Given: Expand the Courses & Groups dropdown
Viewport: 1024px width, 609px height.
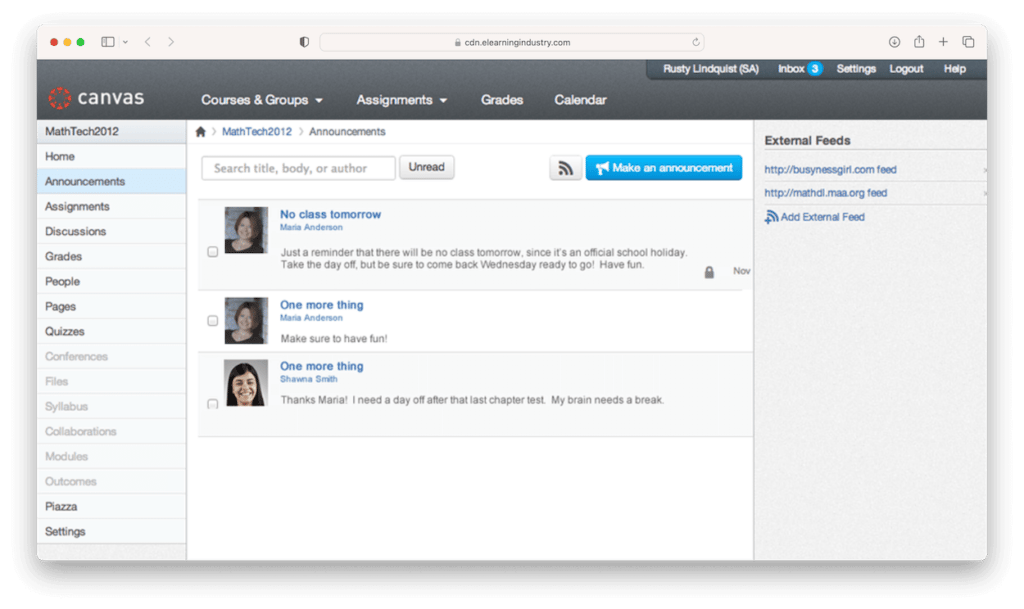Looking at the screenshot, I should coord(262,100).
